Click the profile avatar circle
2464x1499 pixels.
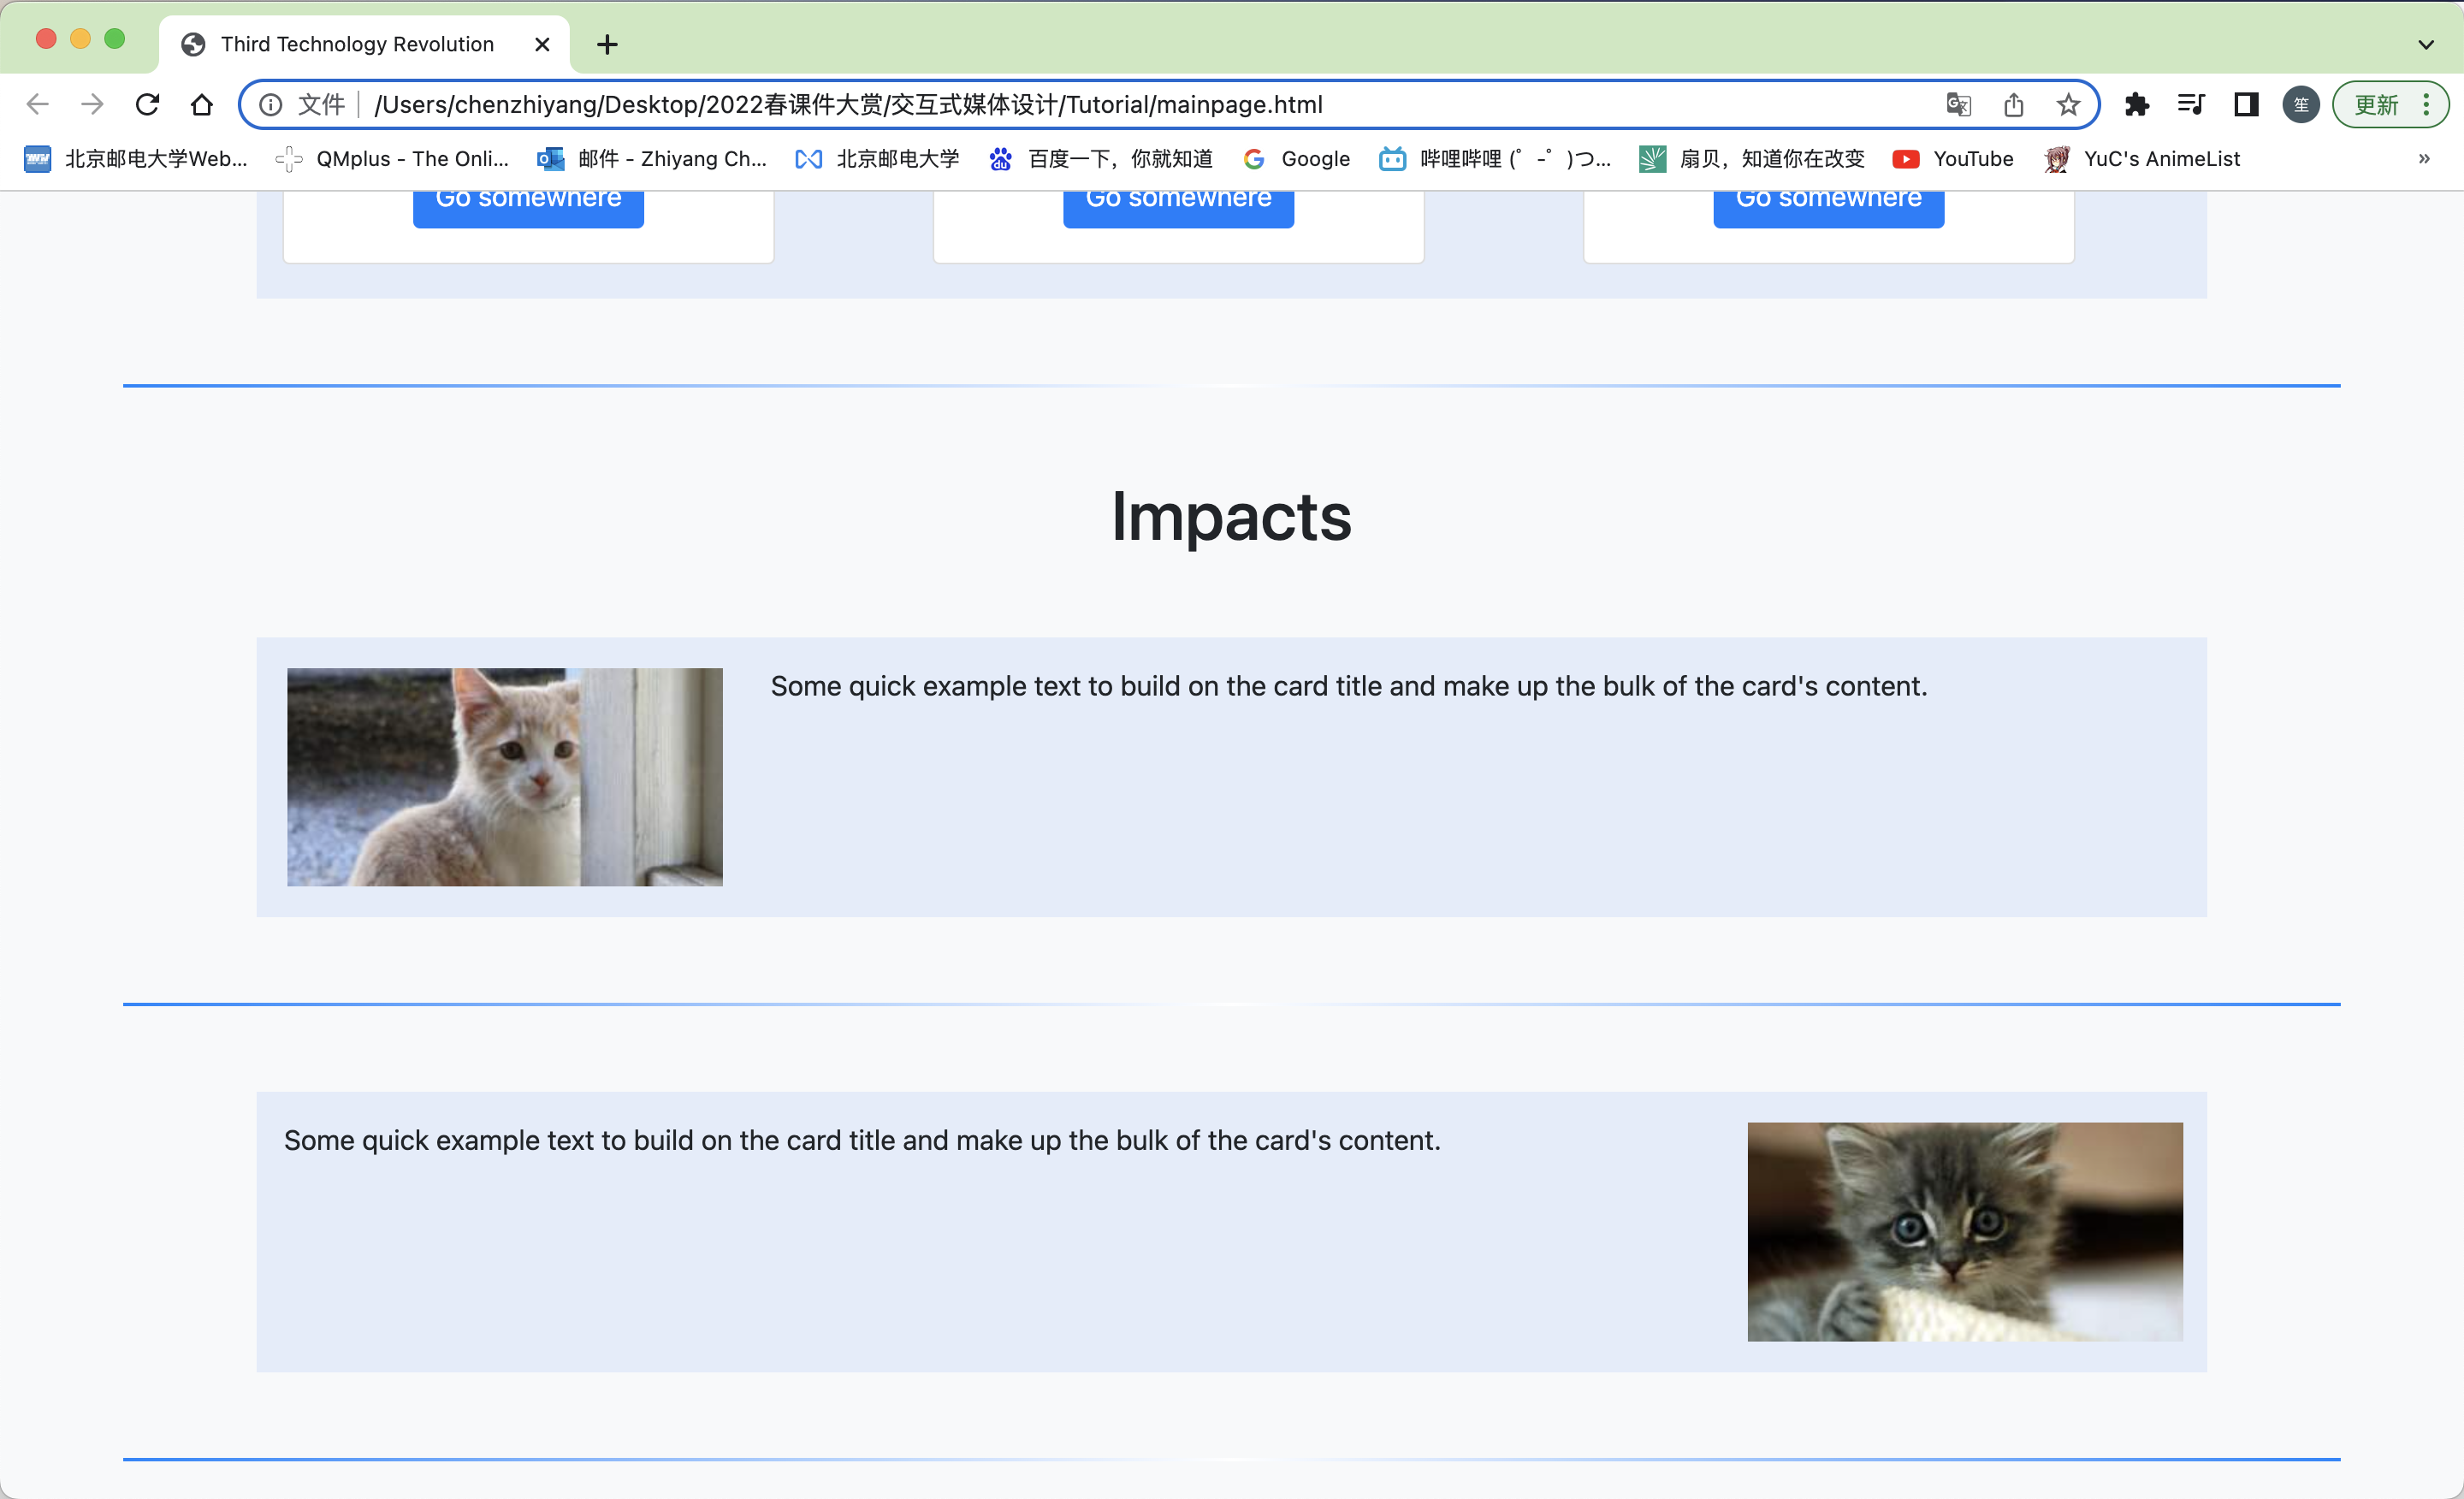tap(2299, 104)
